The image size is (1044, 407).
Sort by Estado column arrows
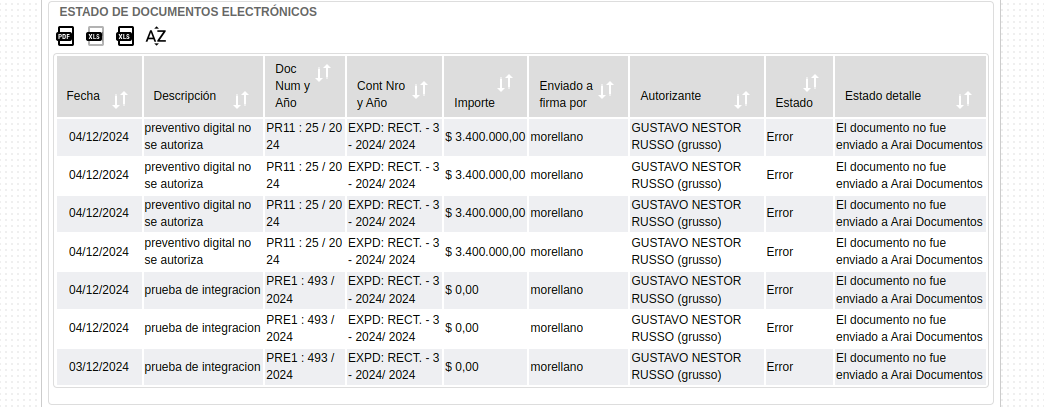tap(811, 83)
